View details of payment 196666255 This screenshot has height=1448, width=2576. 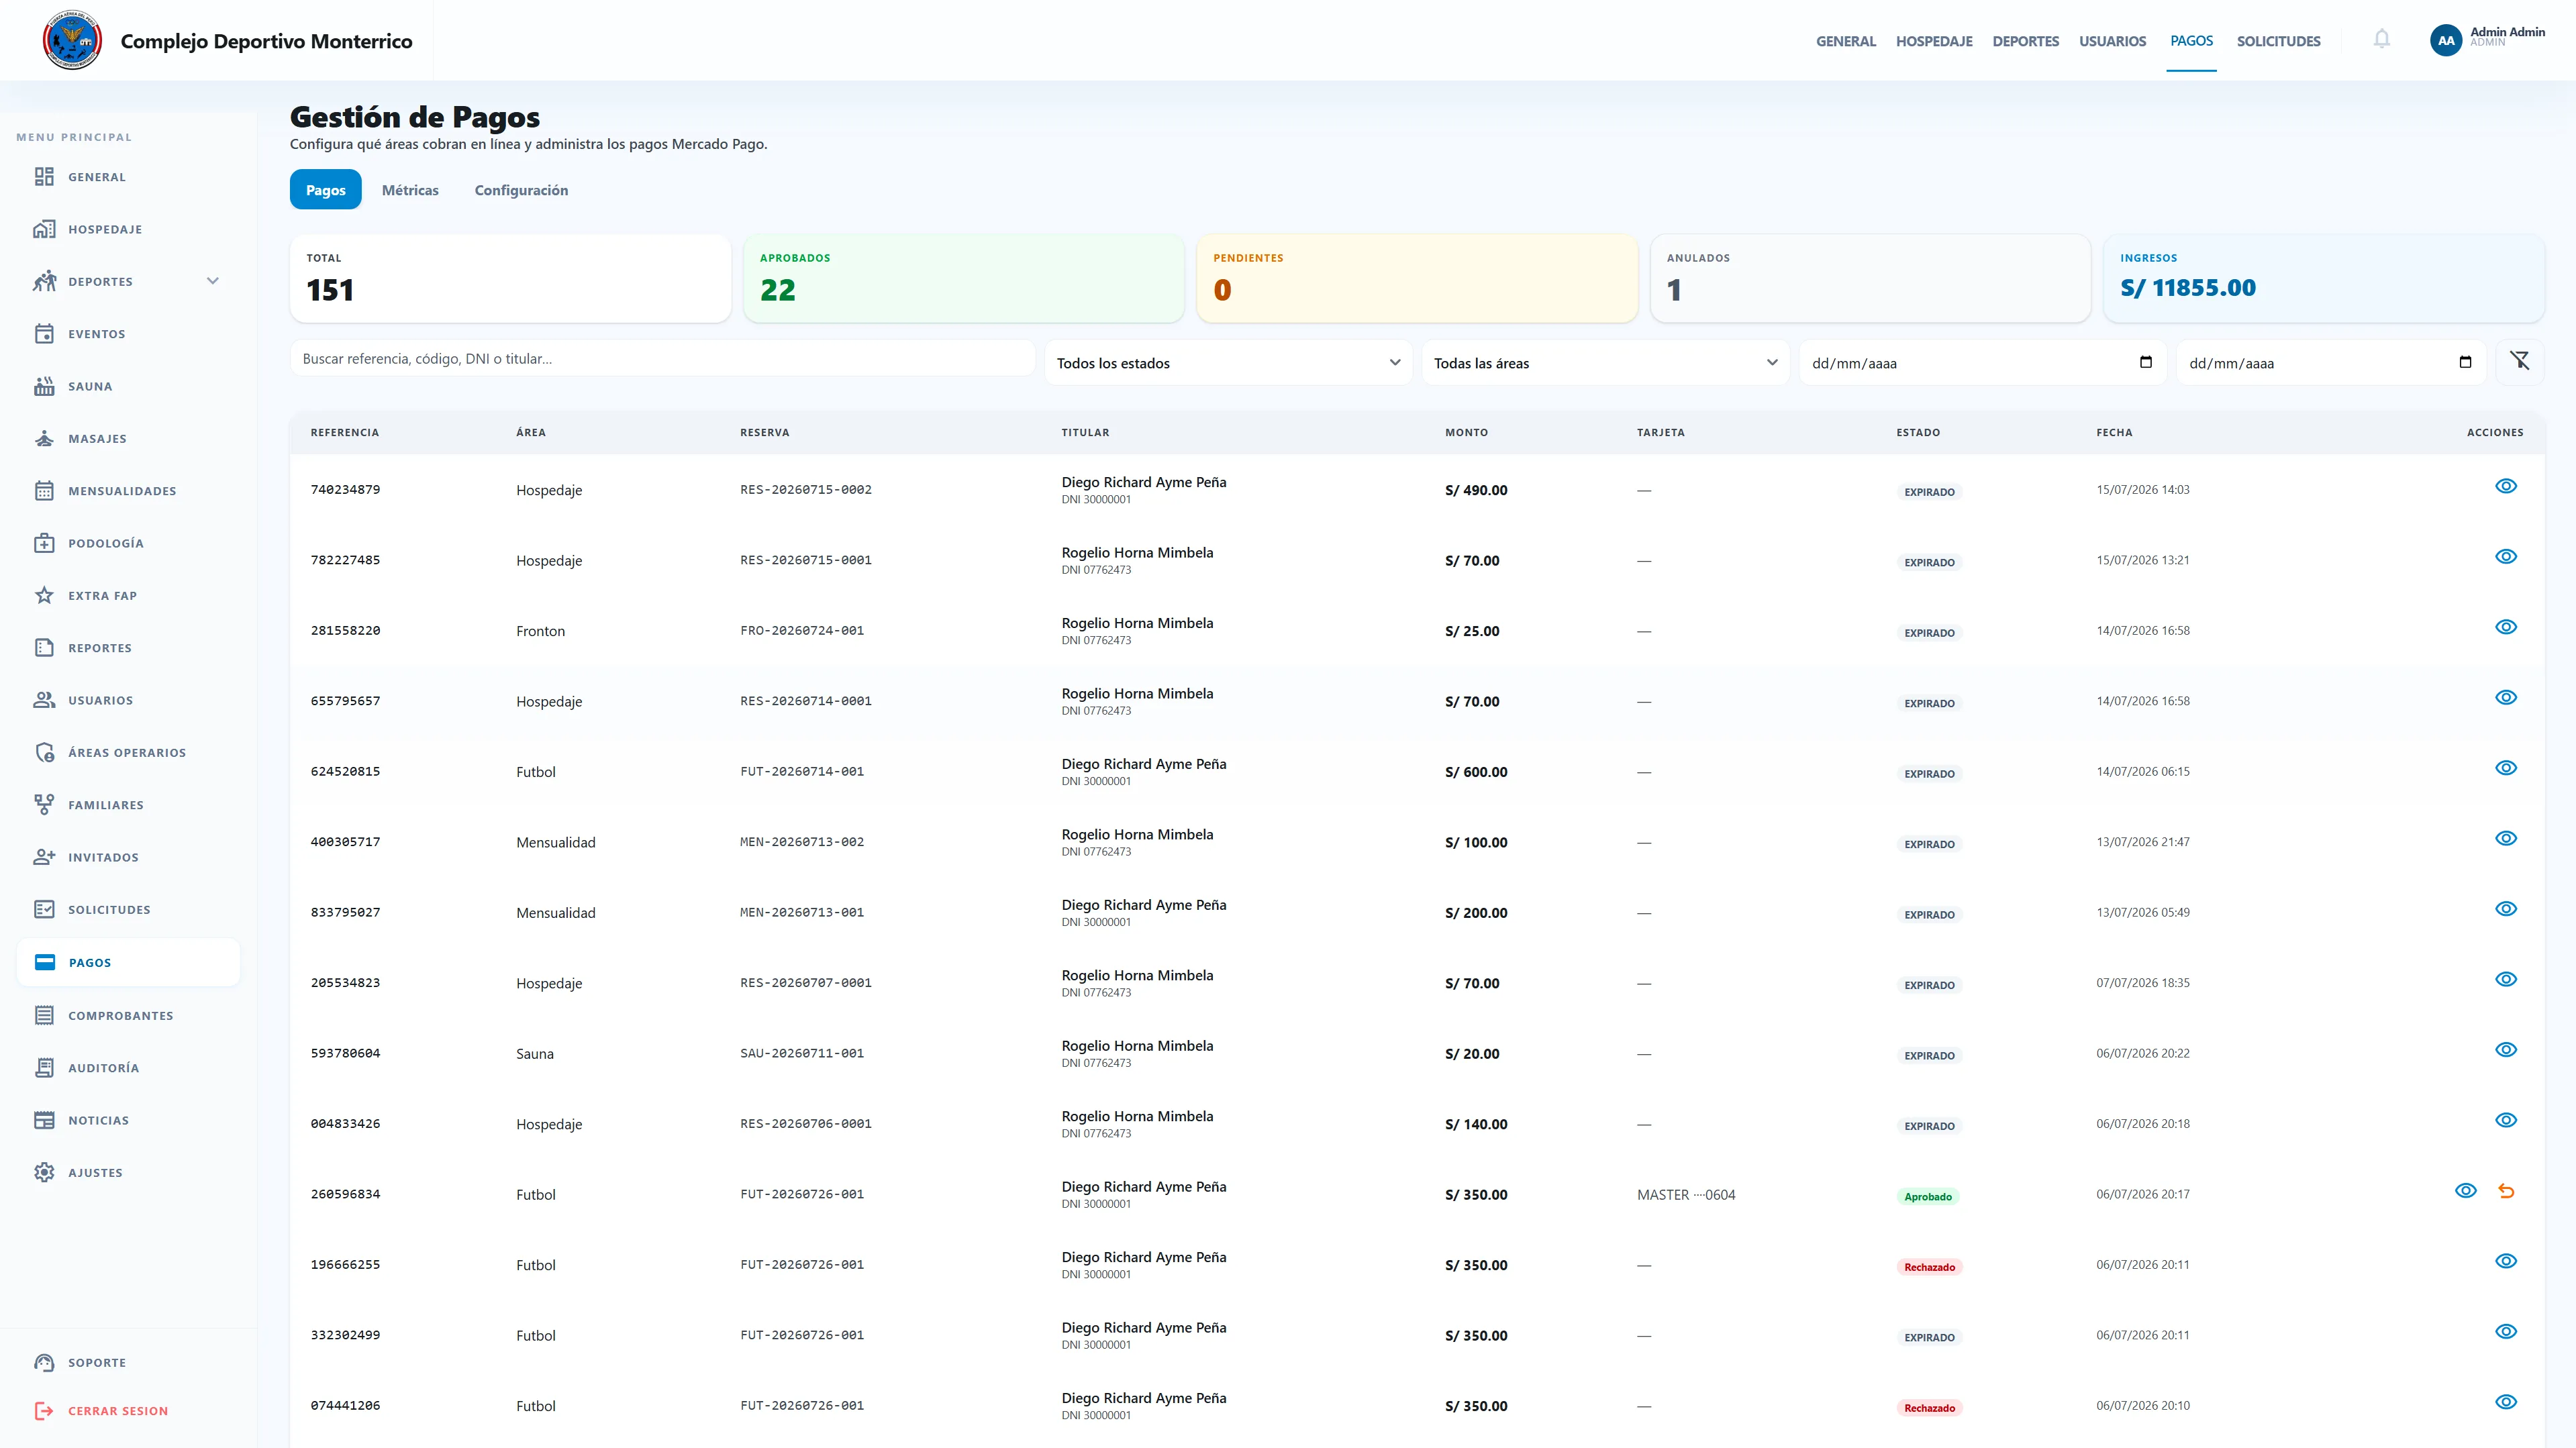point(2505,1261)
